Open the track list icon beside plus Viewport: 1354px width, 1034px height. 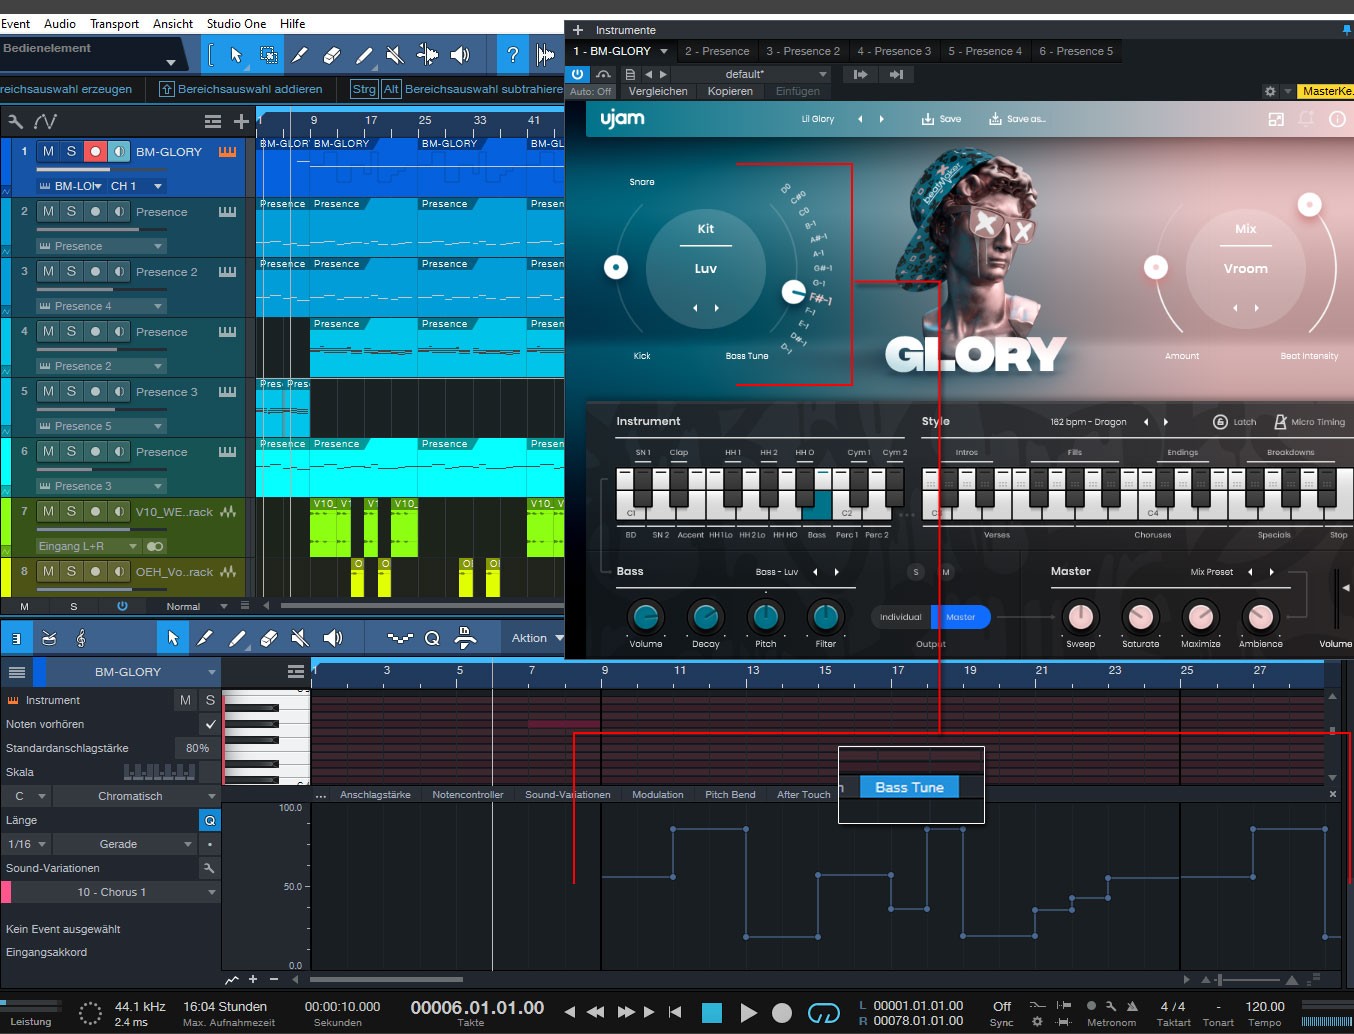[213, 121]
